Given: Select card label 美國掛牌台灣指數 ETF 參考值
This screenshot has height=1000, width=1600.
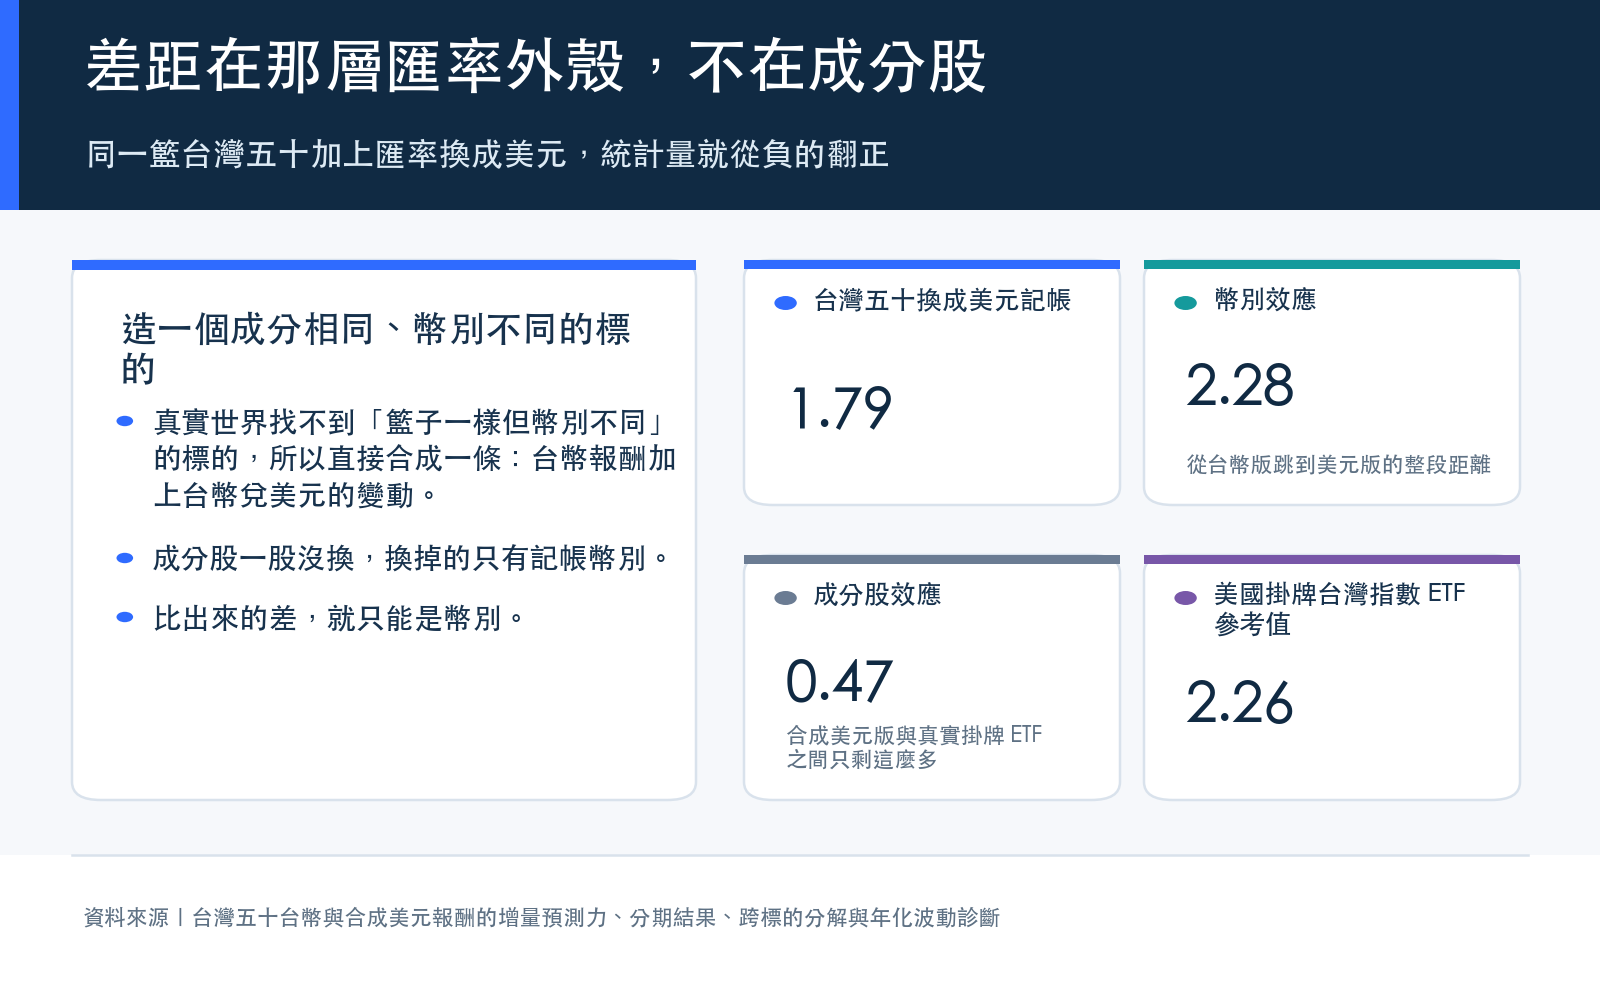Looking at the screenshot, I should (1339, 609).
